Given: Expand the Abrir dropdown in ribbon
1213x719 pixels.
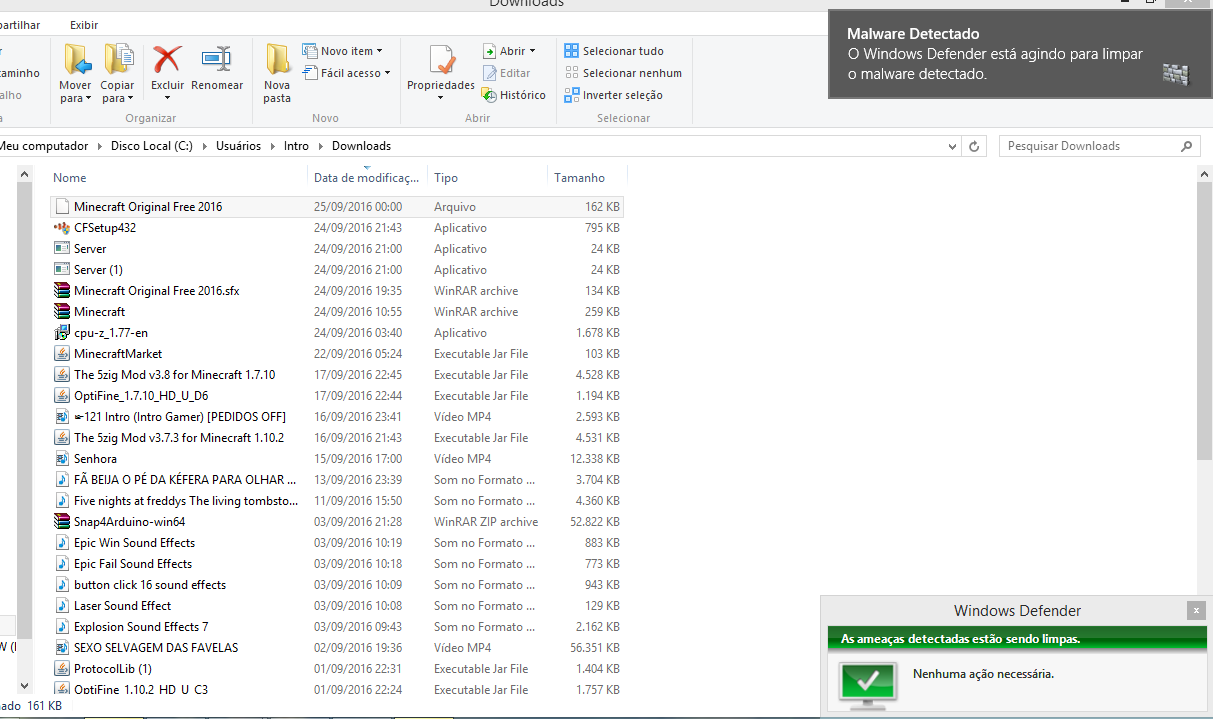Looking at the screenshot, I should (x=532, y=51).
